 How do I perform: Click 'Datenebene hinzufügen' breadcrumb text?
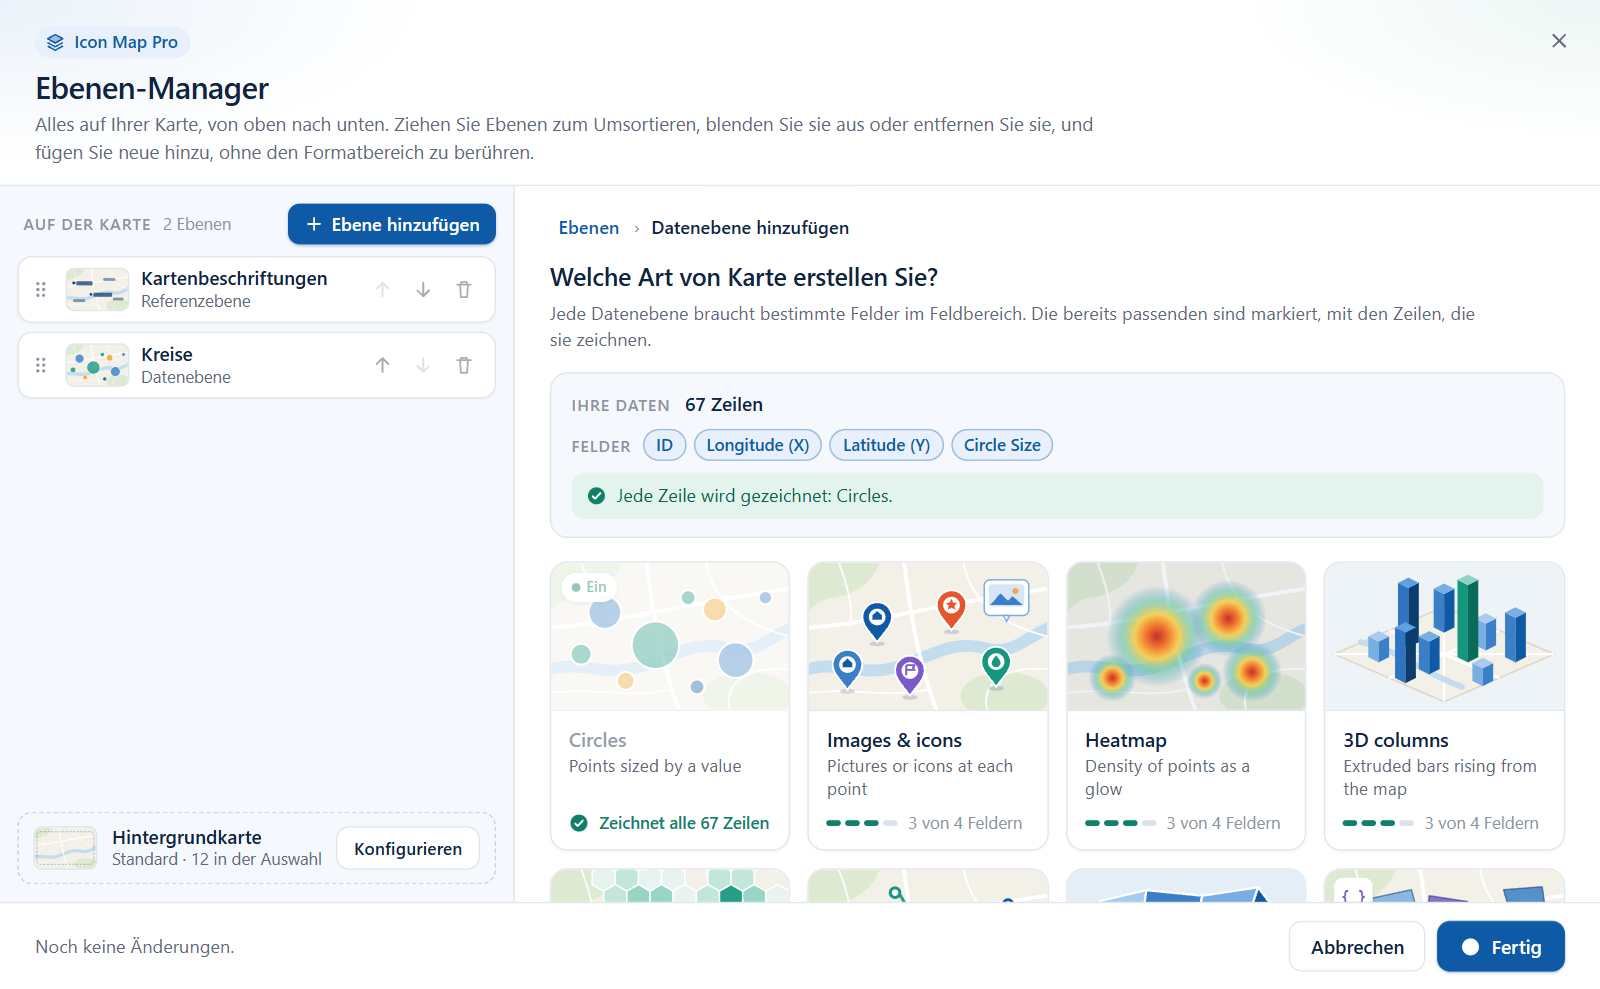[x=750, y=228]
